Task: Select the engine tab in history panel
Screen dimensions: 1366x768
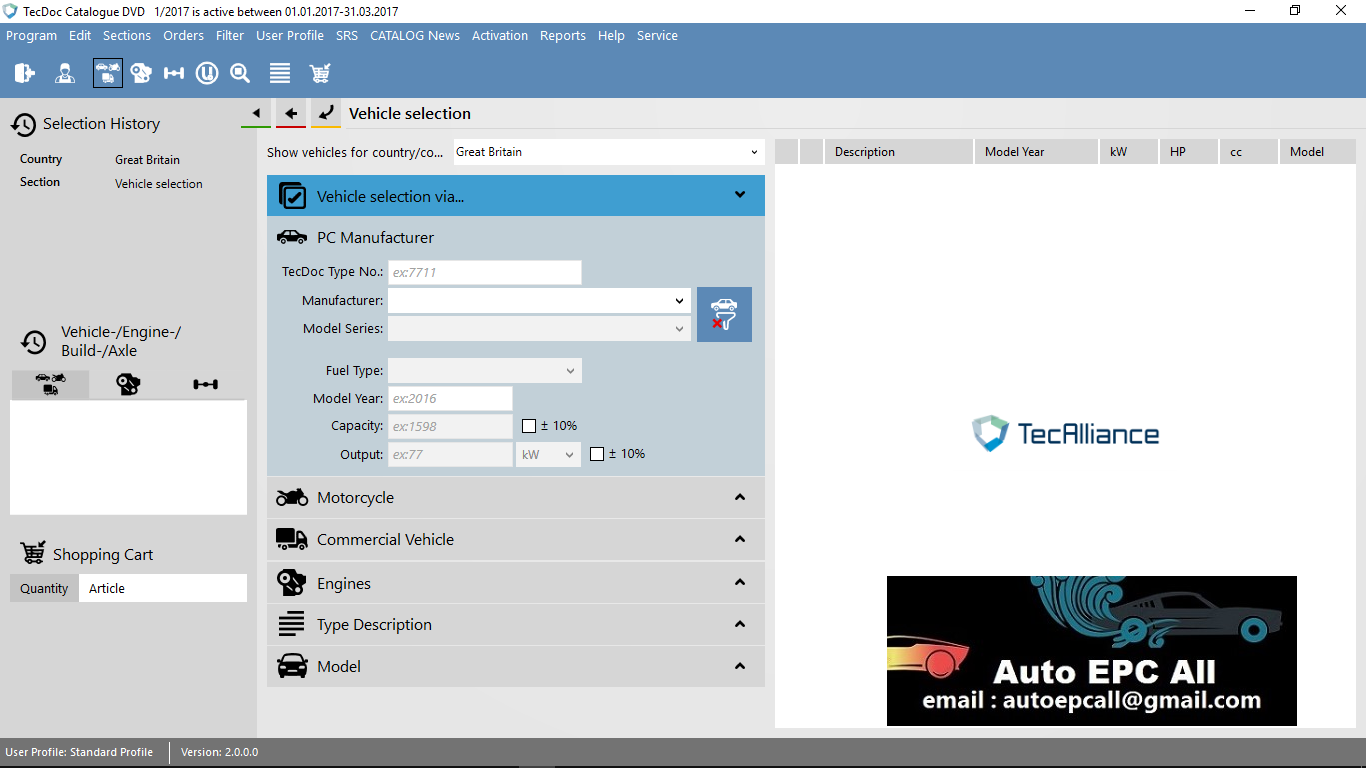Action: click(128, 384)
